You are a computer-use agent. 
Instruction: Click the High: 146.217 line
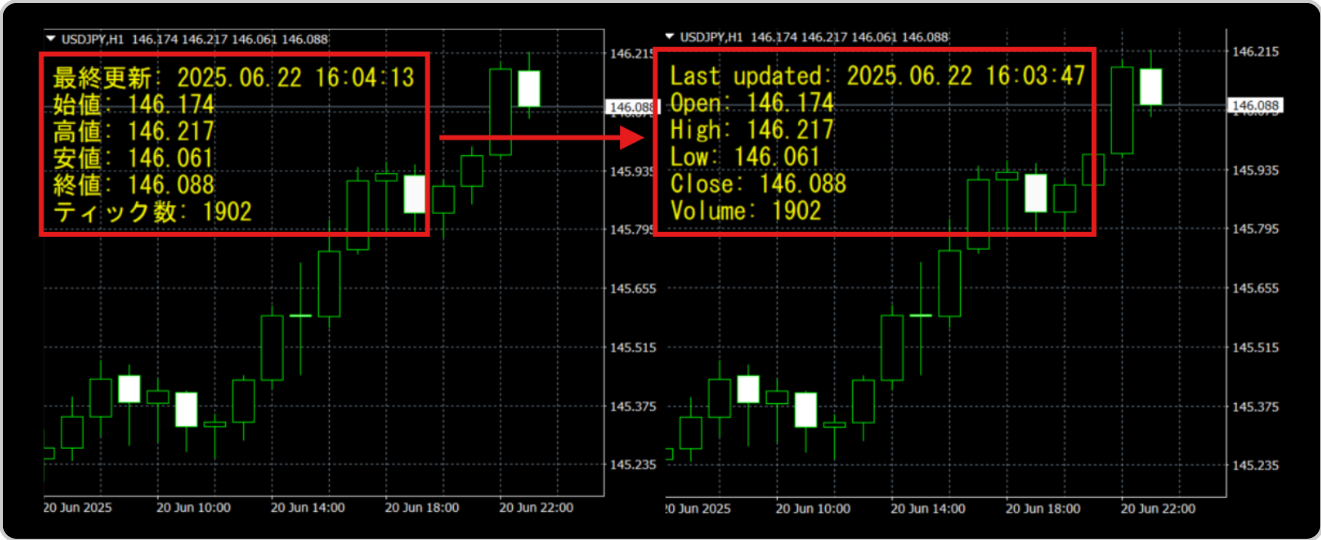pyautogui.click(x=751, y=130)
